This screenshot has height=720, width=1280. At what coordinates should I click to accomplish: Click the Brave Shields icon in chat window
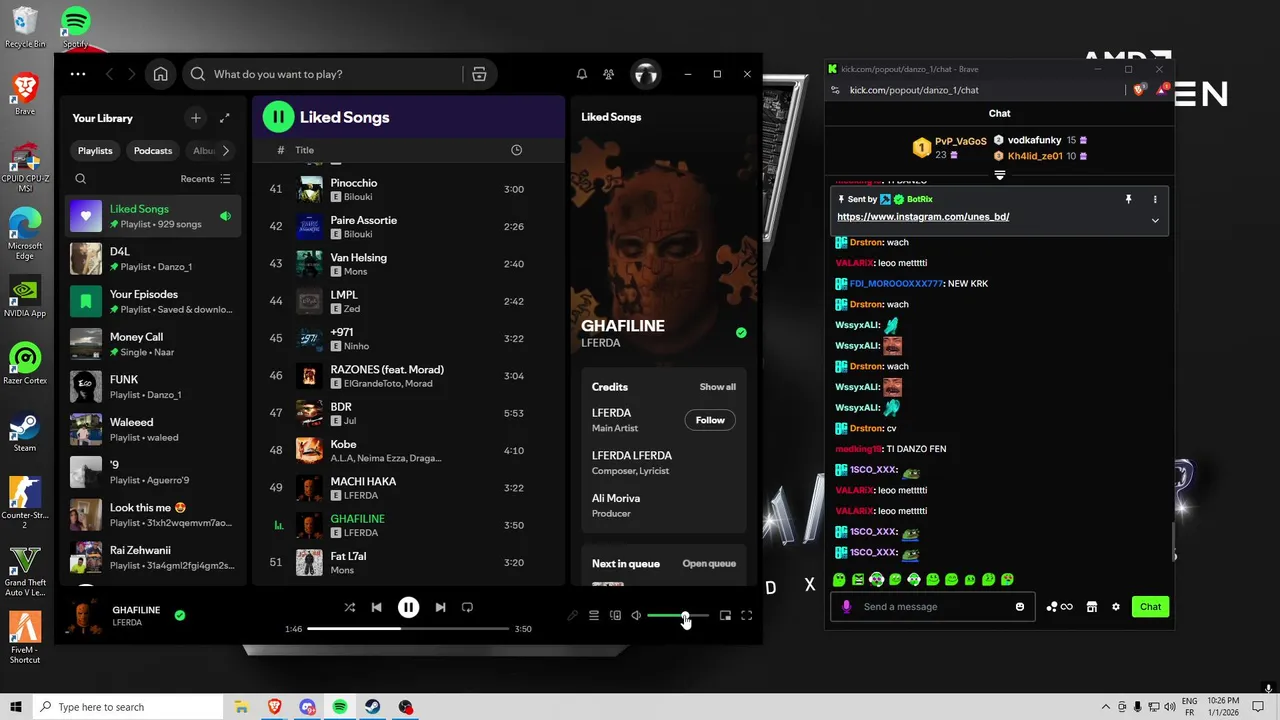click(x=1138, y=90)
